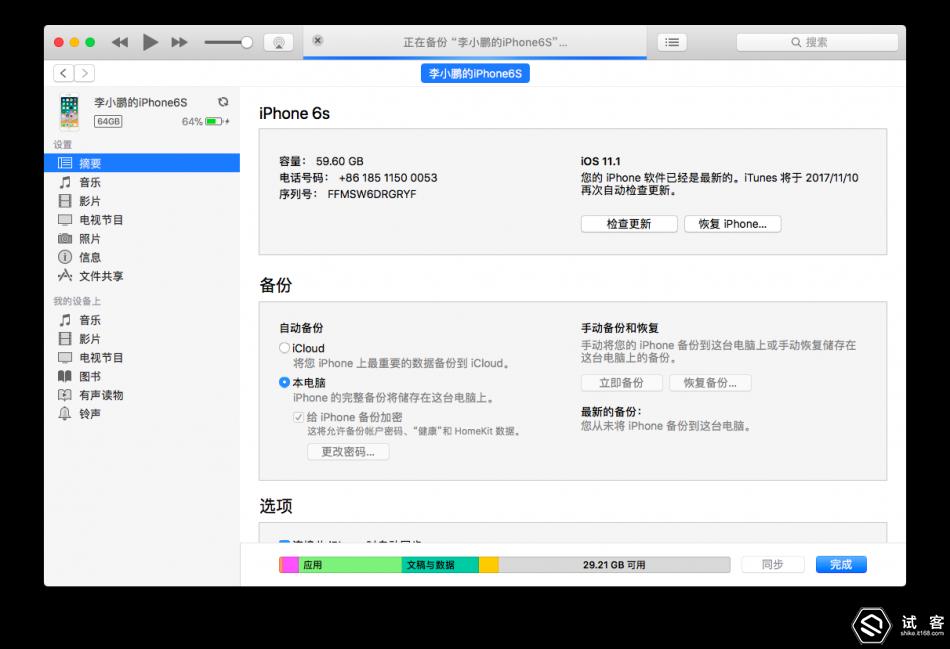
Task: Click the 检查更新 button
Action: [628, 223]
